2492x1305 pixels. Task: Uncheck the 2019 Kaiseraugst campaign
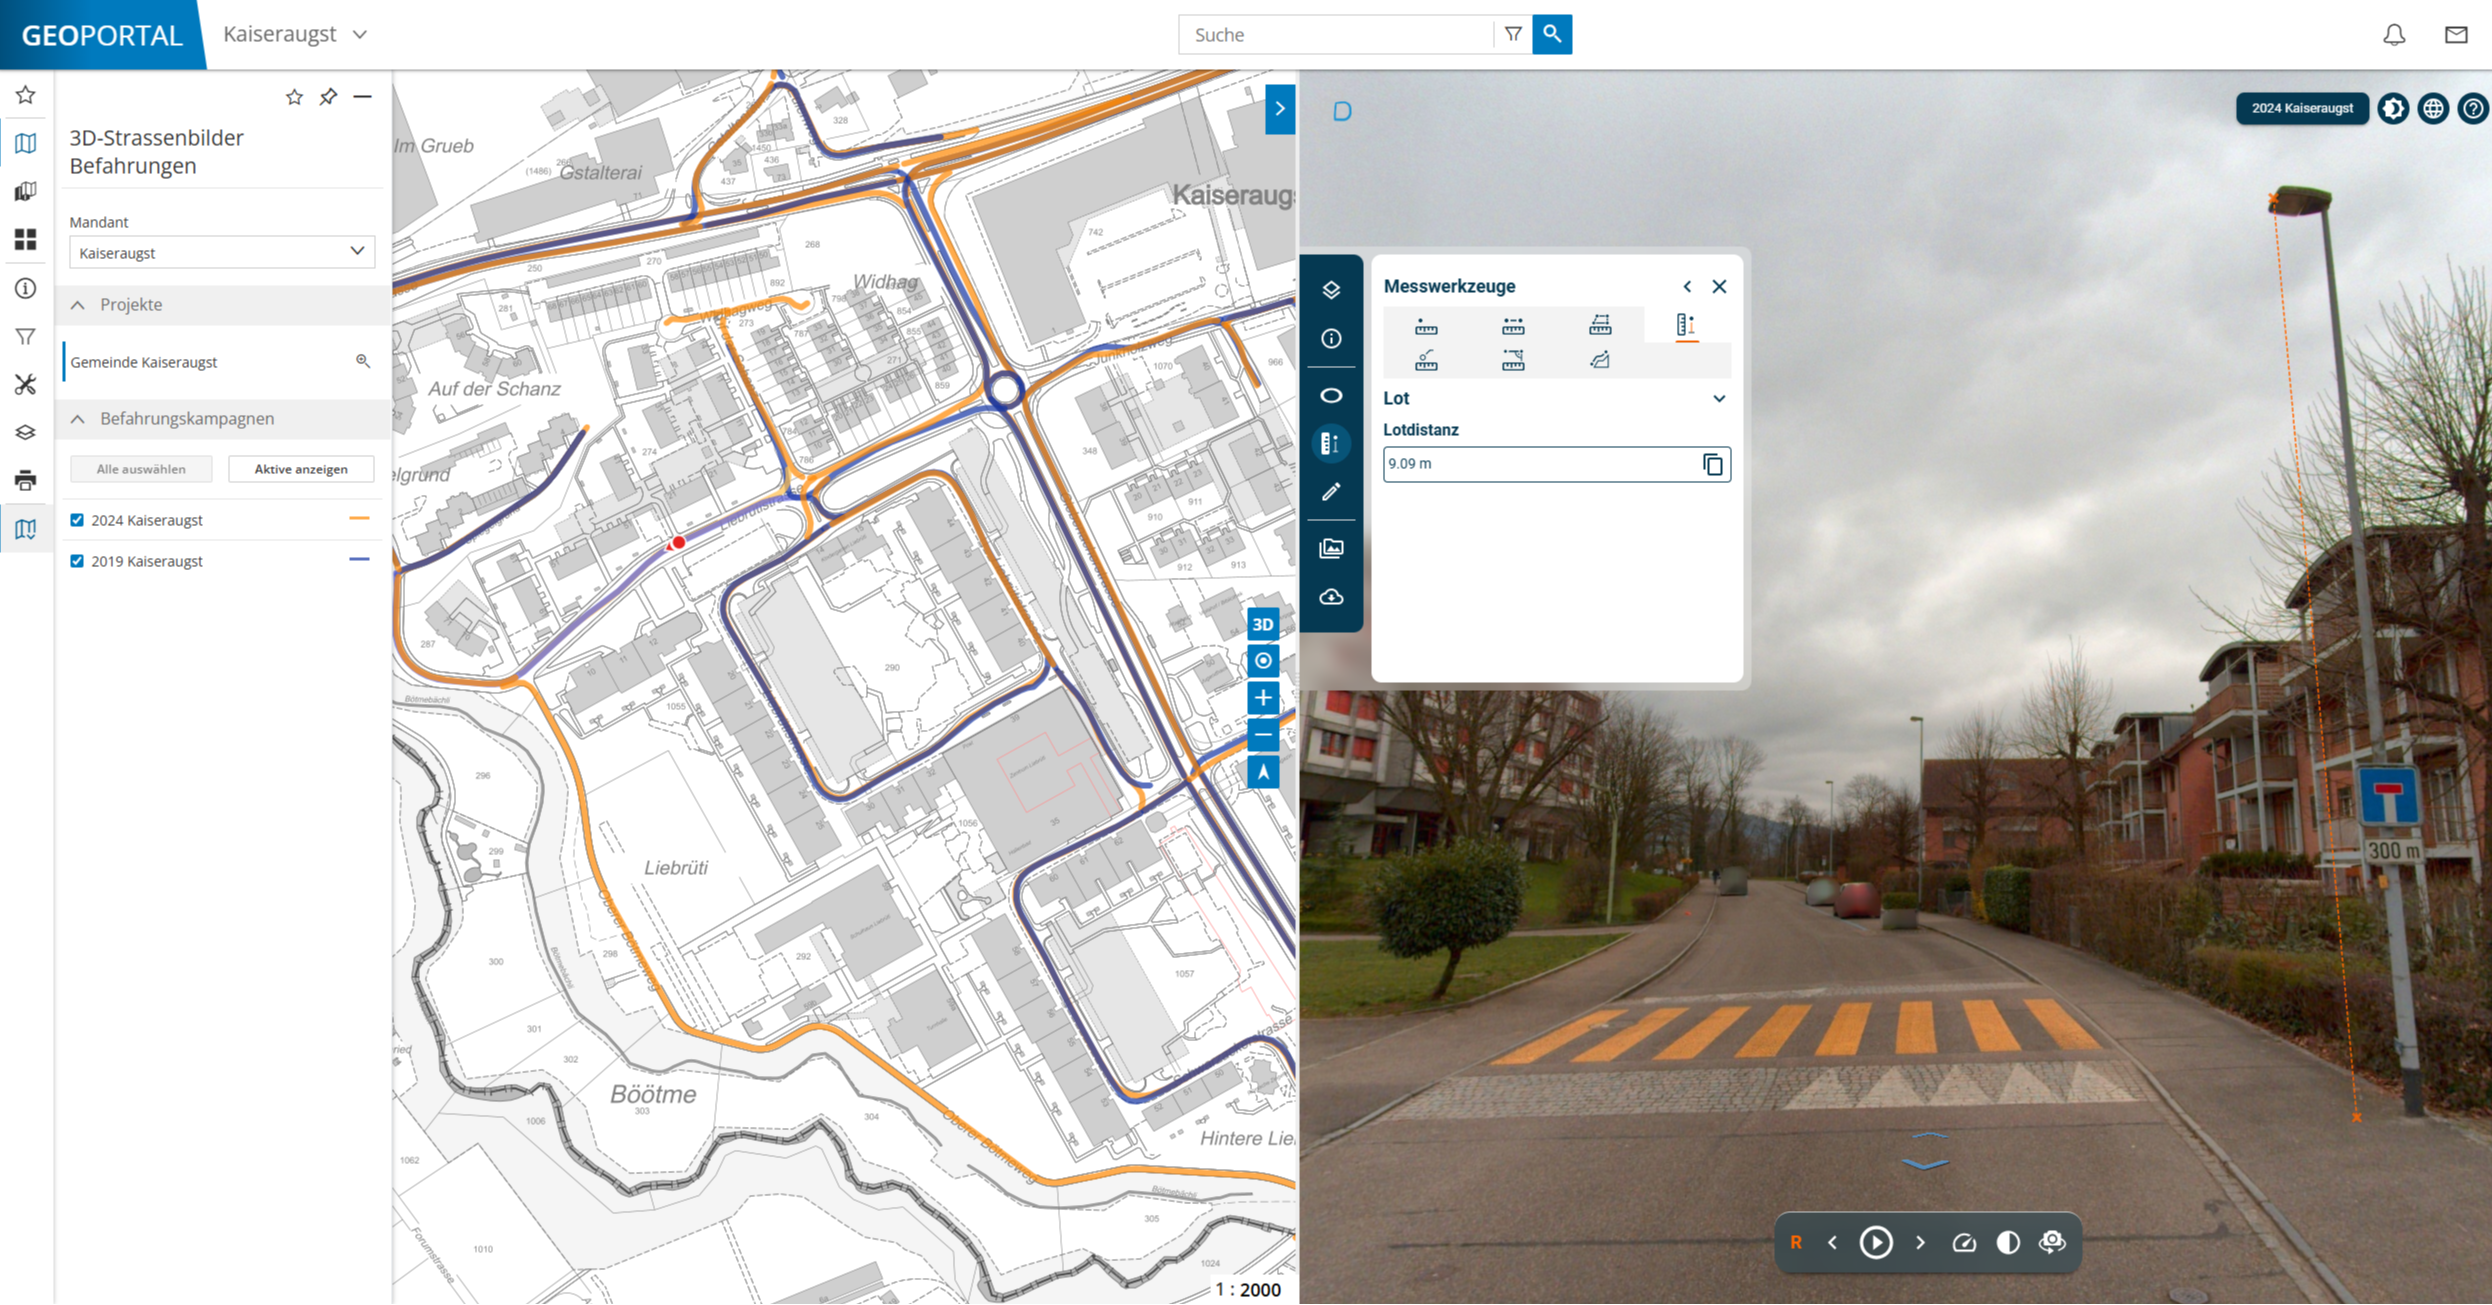click(77, 561)
